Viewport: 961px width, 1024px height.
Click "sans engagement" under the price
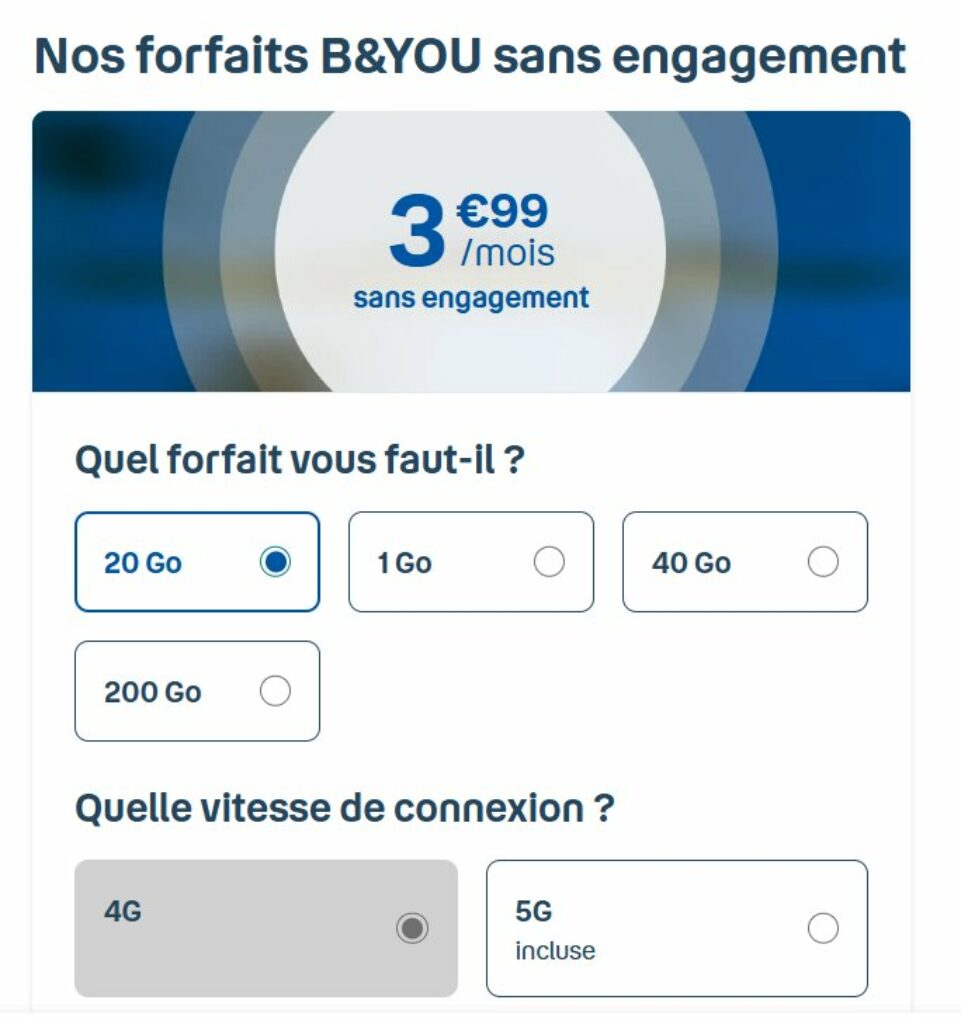[x=471, y=298]
